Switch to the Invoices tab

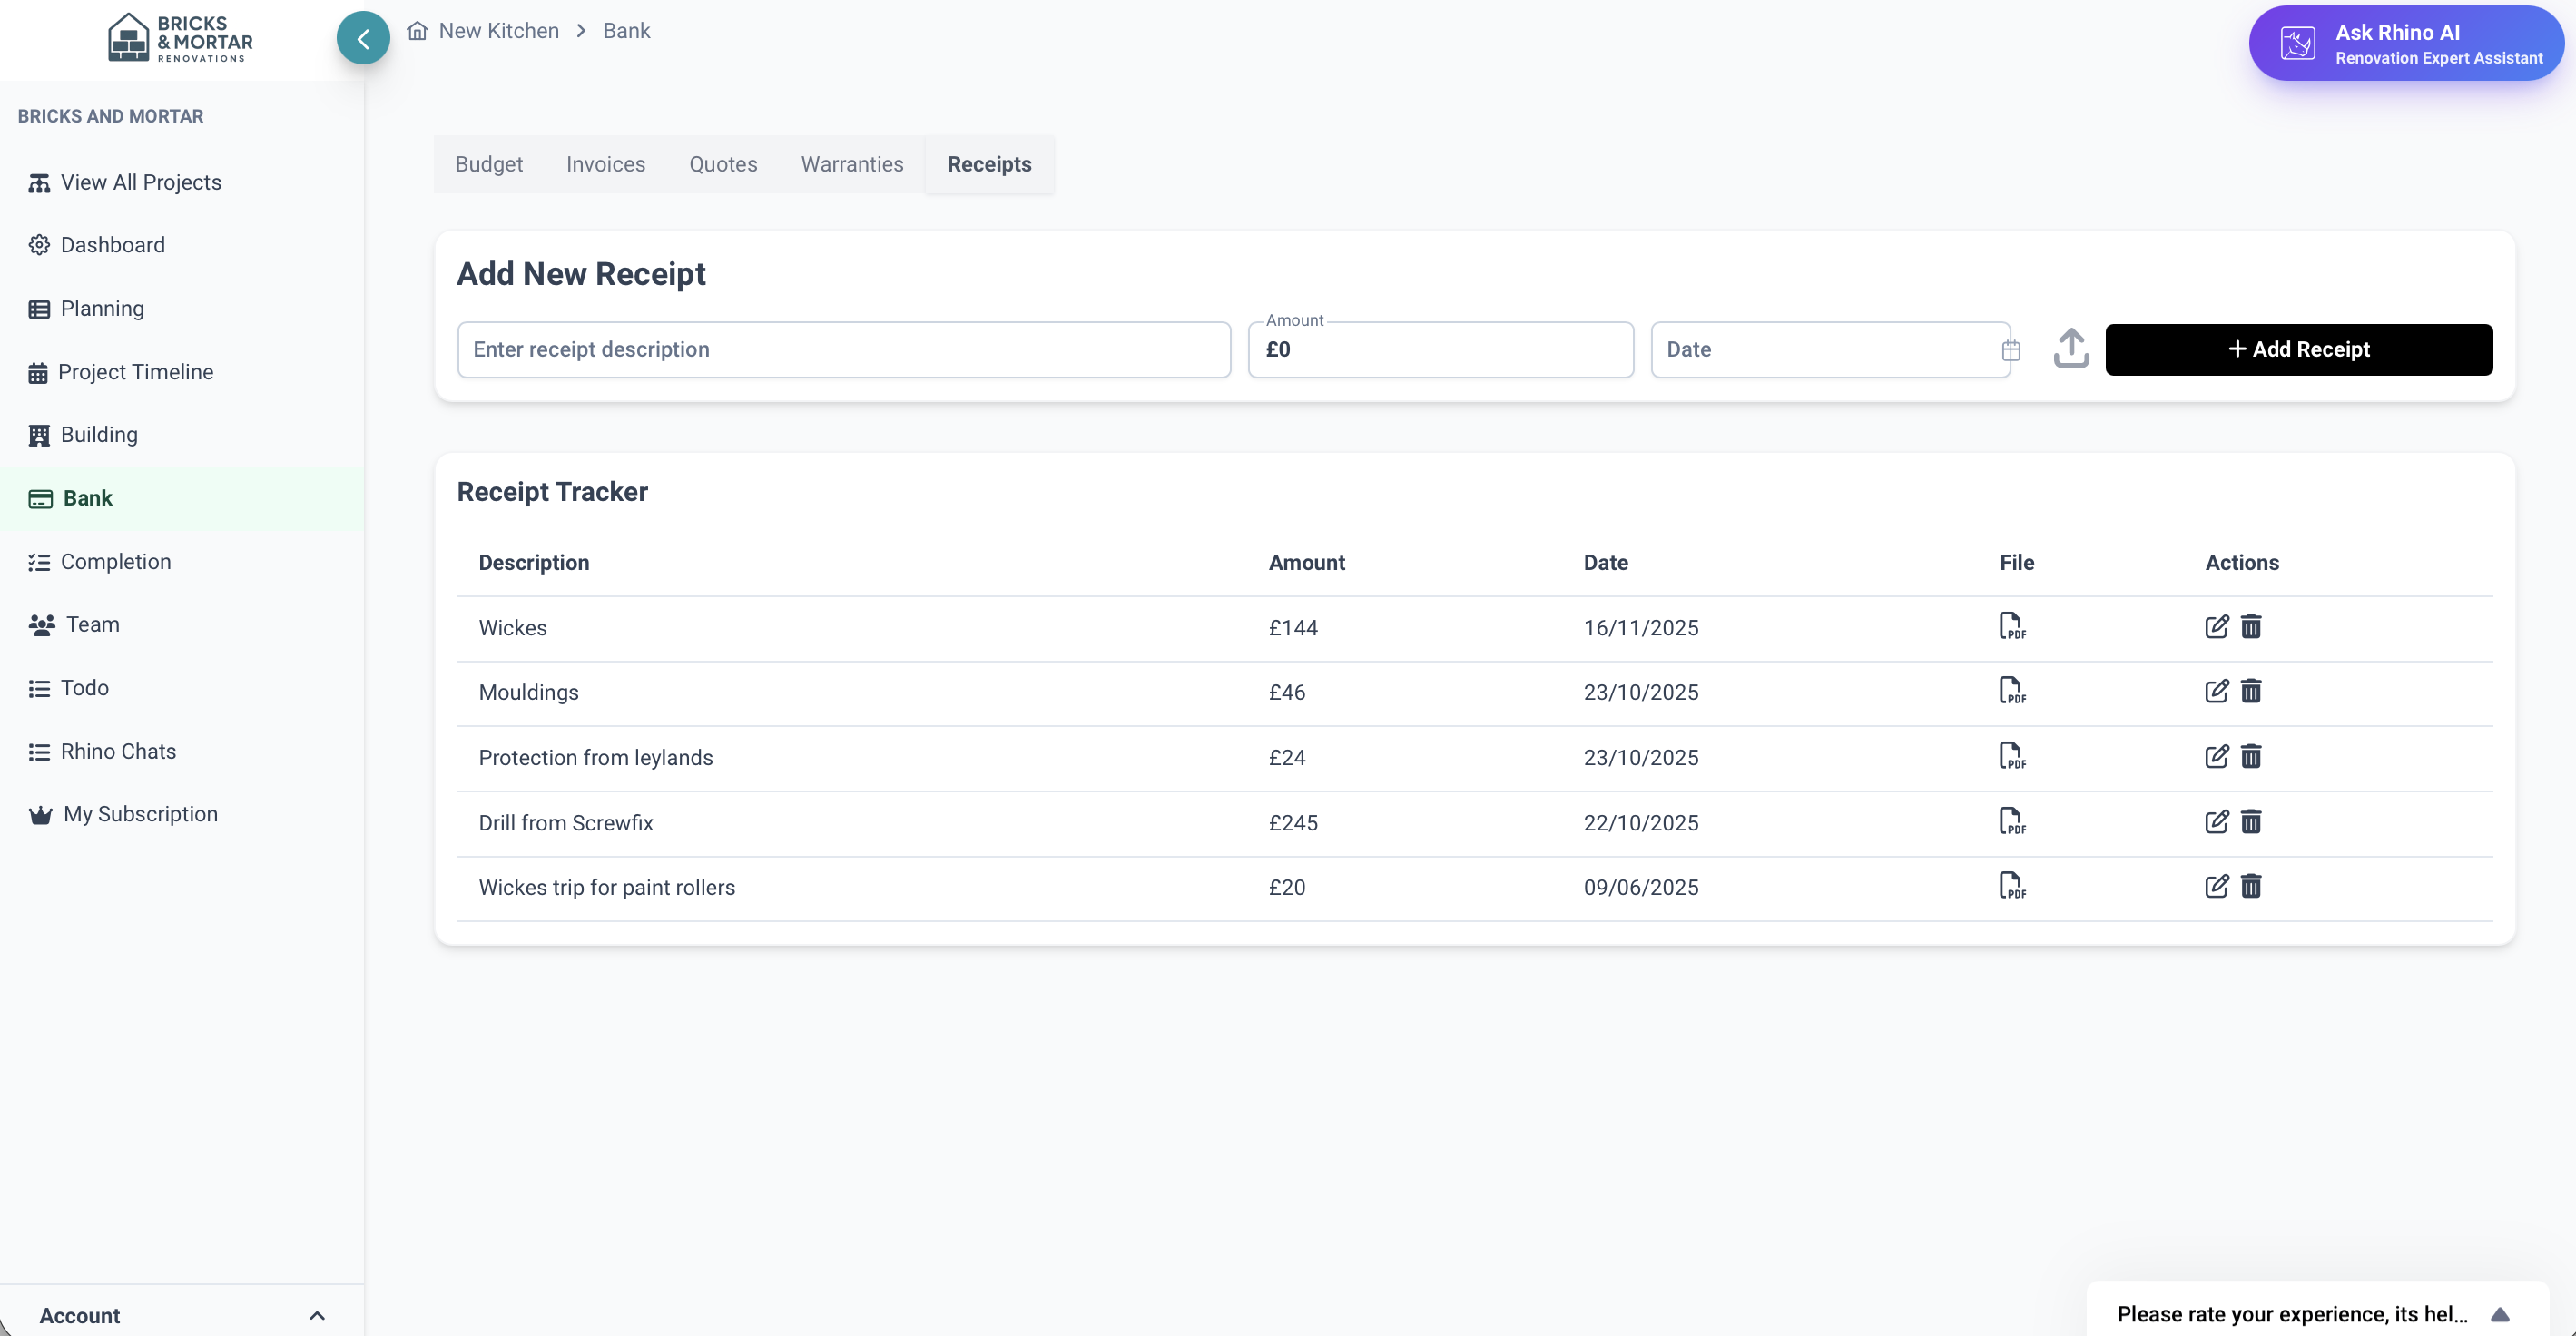point(605,164)
